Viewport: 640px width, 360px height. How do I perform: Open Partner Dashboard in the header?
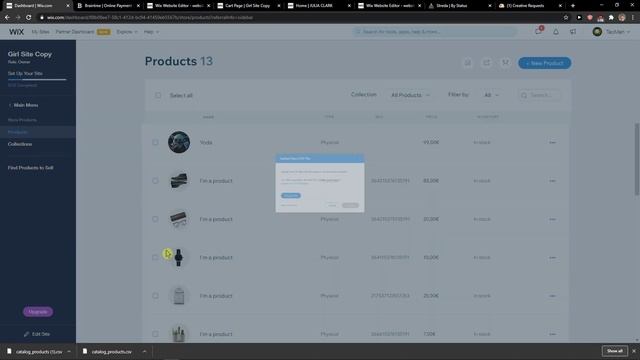point(75,32)
